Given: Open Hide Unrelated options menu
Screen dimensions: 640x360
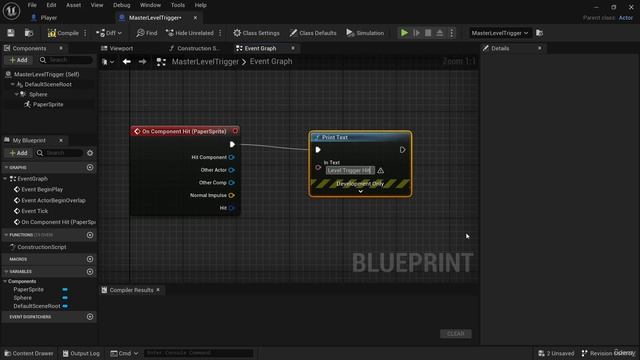Looking at the screenshot, I should (x=220, y=33).
